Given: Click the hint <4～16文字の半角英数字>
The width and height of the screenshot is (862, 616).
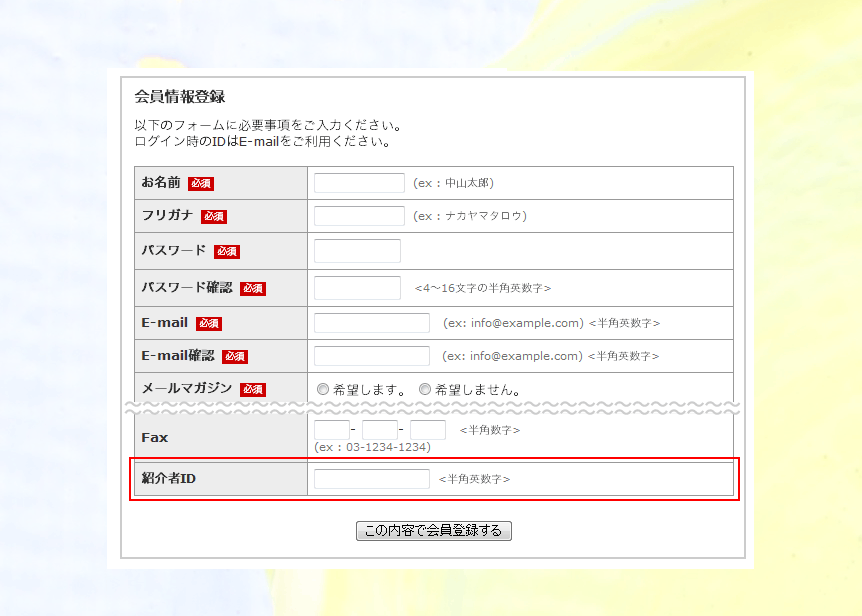Looking at the screenshot, I should 483,288.
